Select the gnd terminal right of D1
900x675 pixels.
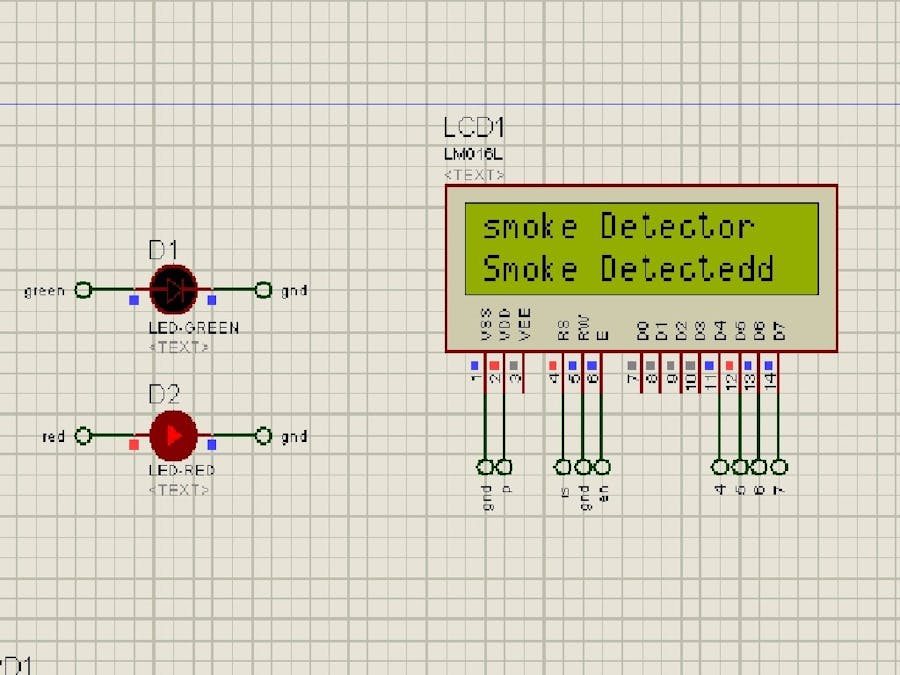[263, 290]
